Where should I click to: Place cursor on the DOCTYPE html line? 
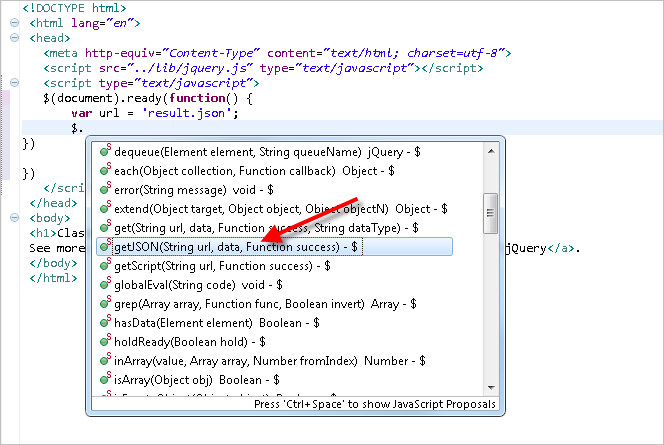(x=75, y=8)
